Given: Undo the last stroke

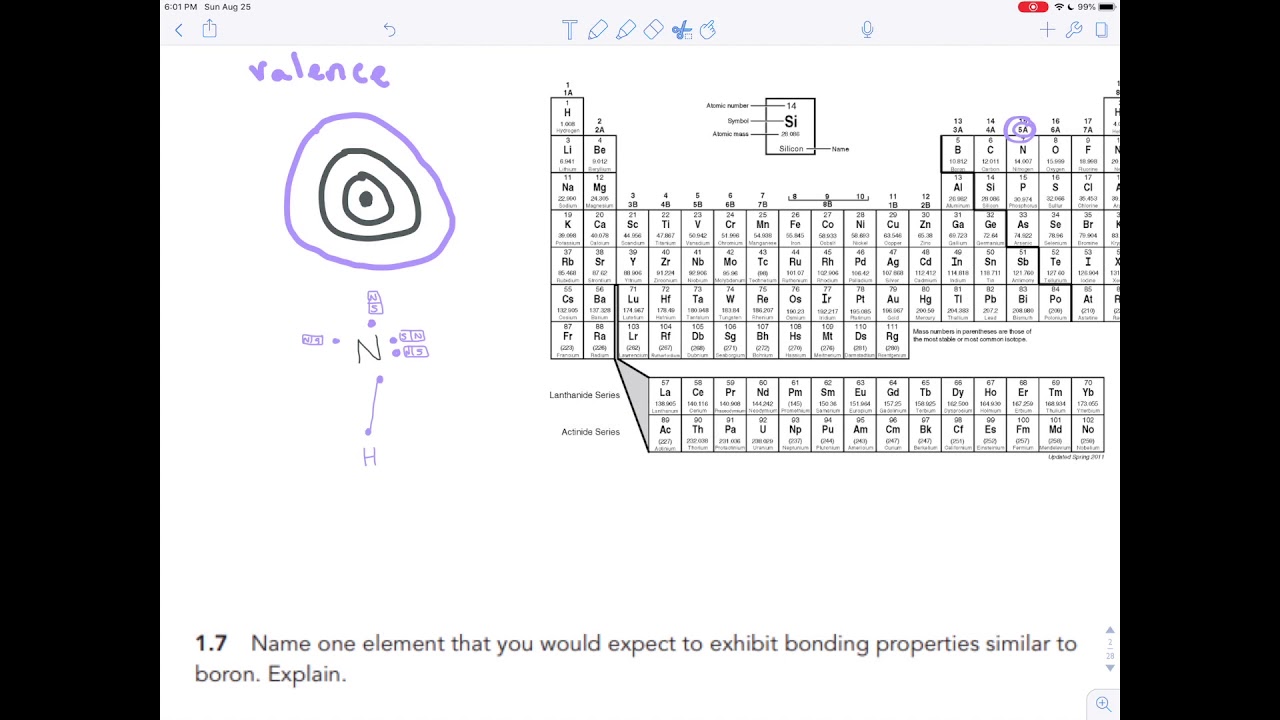Looking at the screenshot, I should click(390, 30).
